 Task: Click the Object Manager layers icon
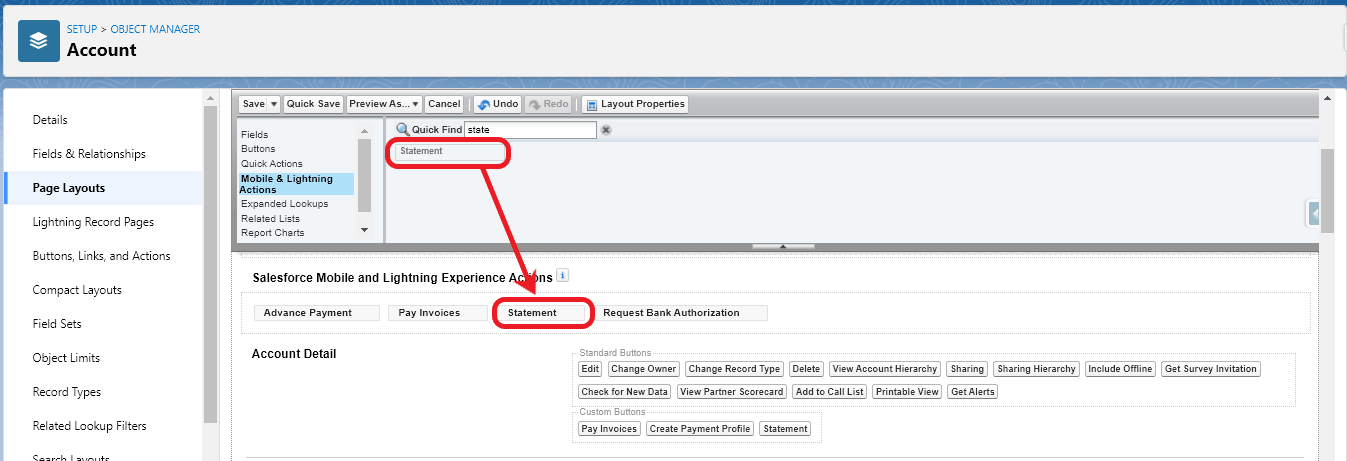coord(39,41)
